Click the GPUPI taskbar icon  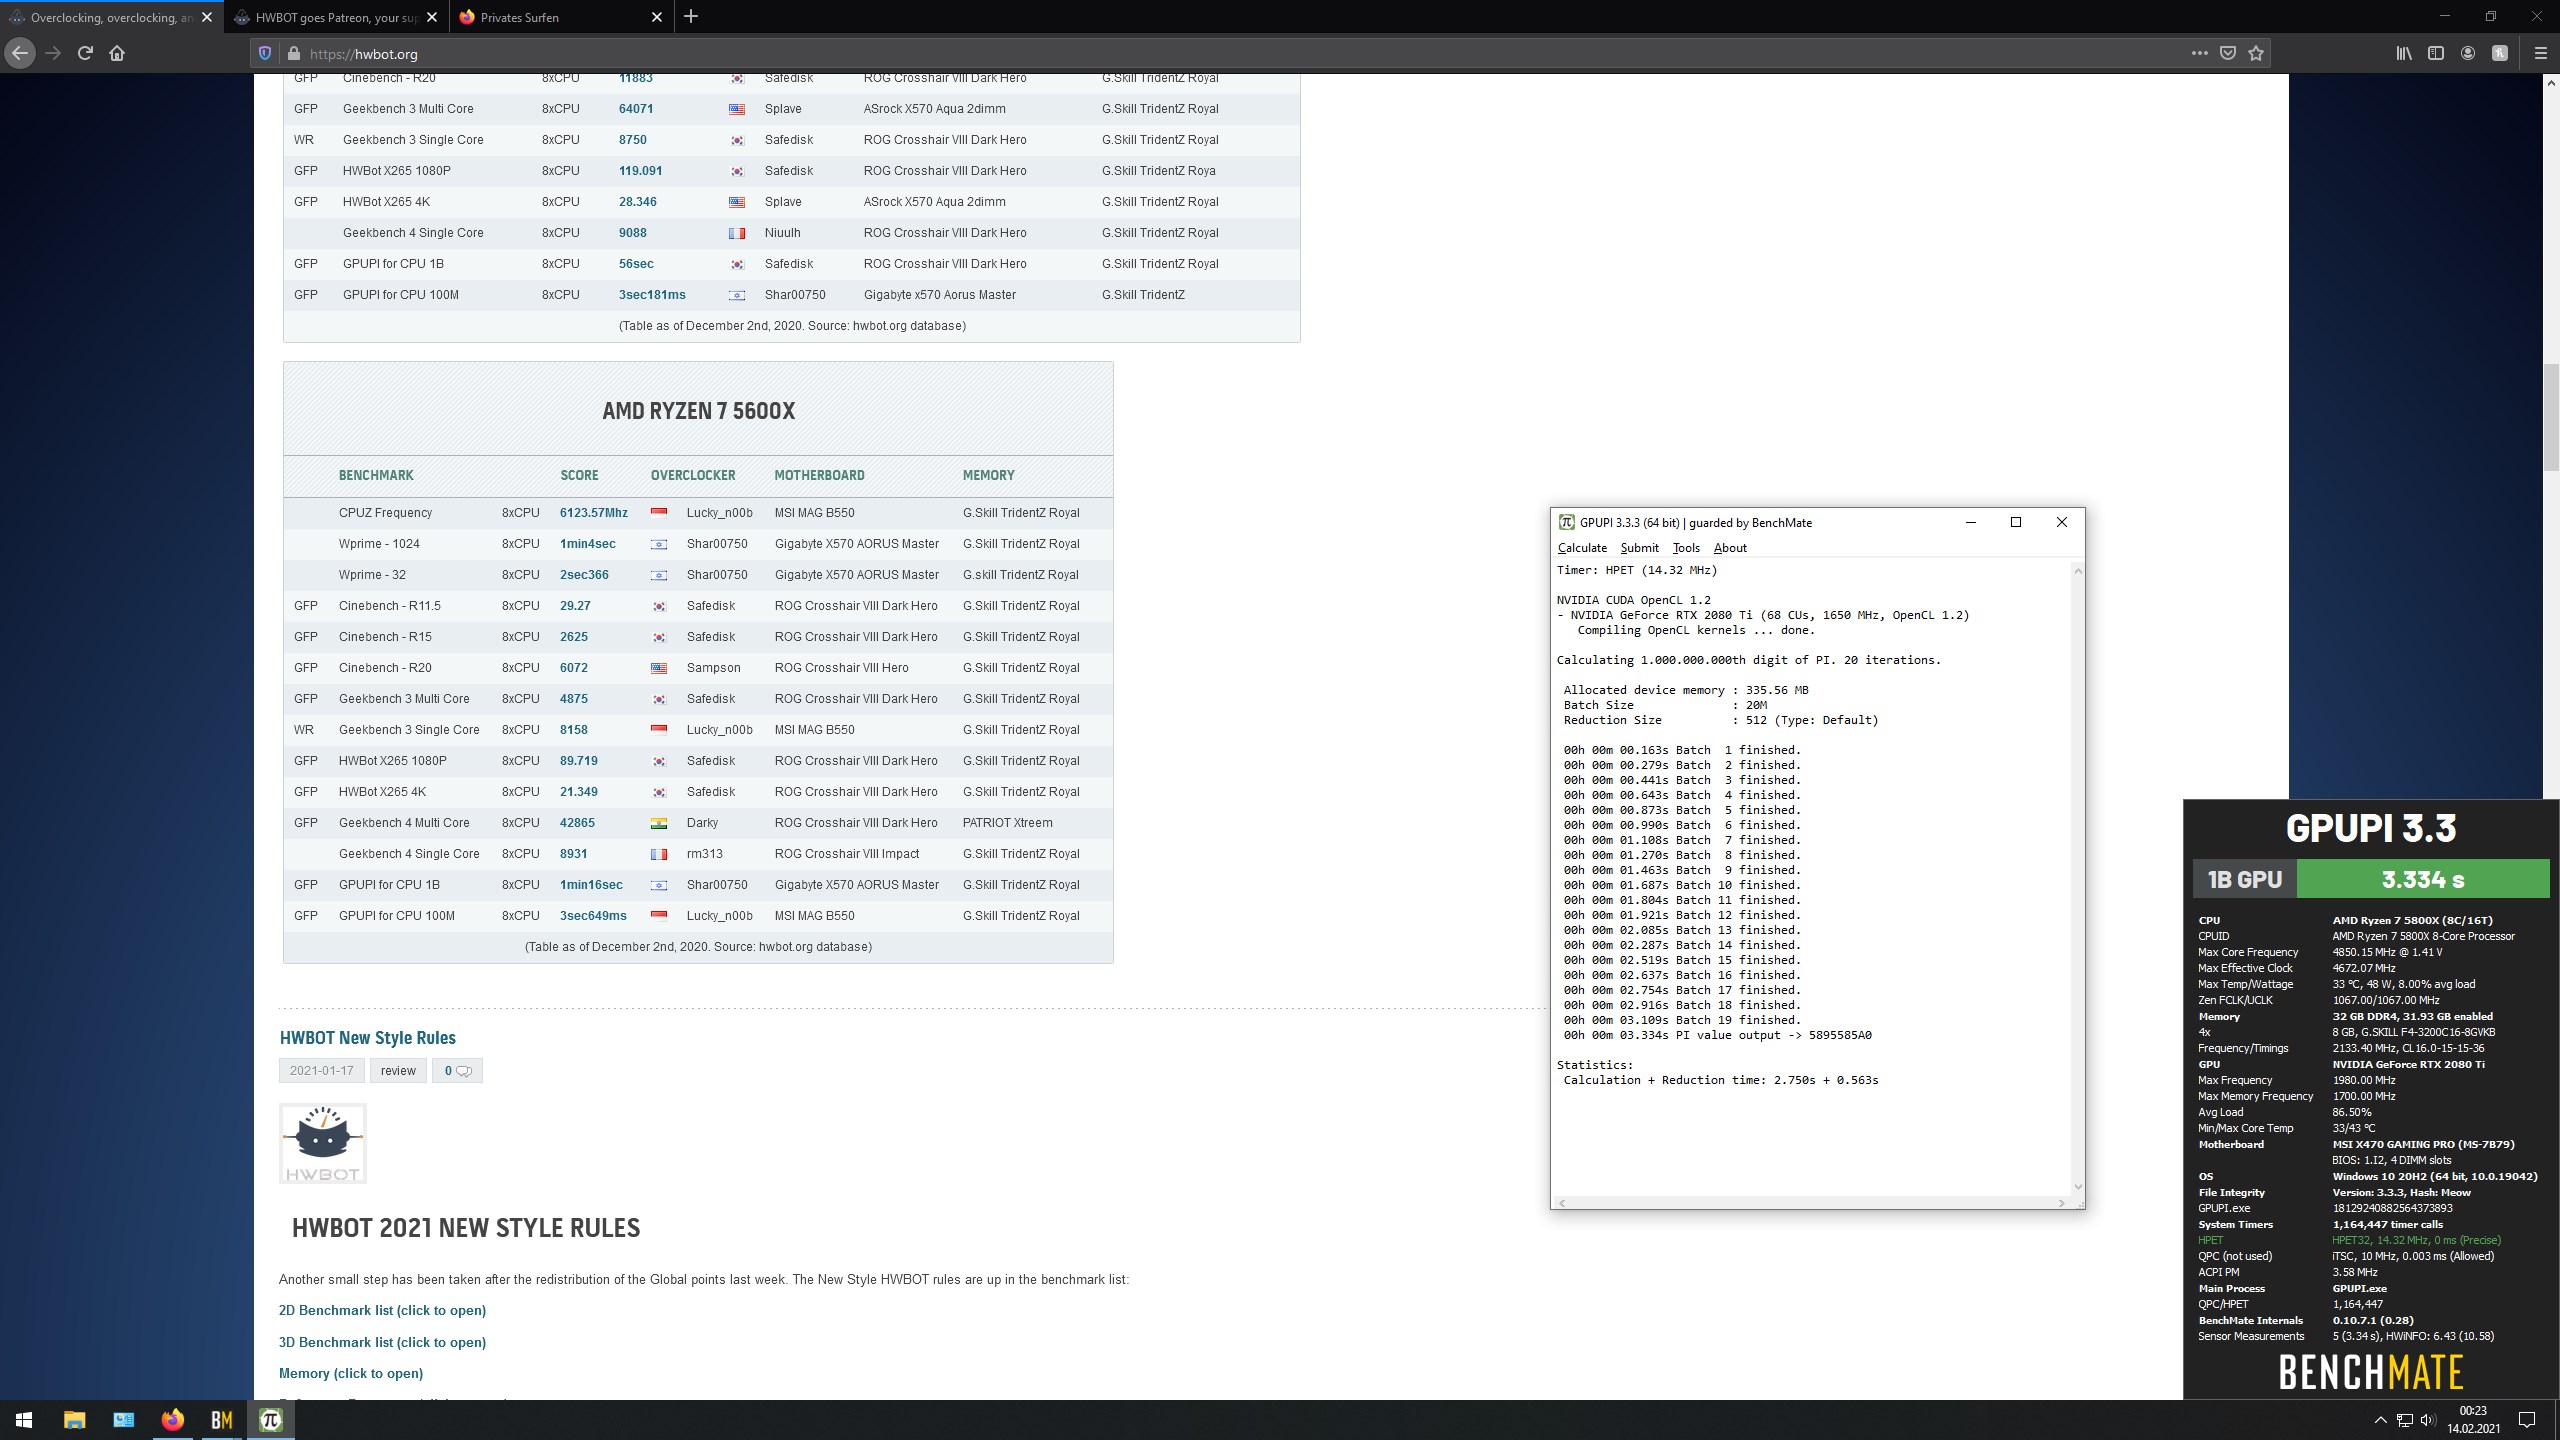(270, 1420)
